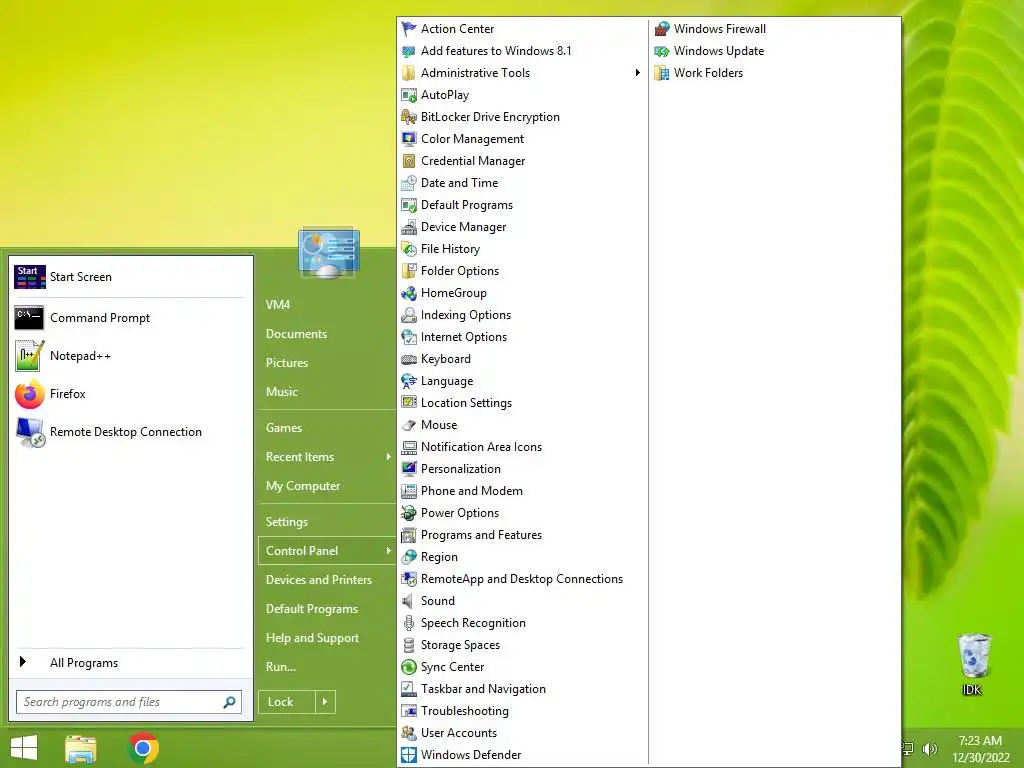Open Pictures from start menu
The width and height of the screenshot is (1024, 768).
pyautogui.click(x=287, y=362)
